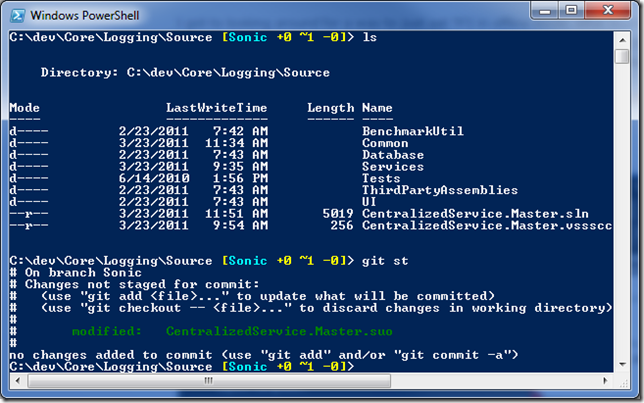
Task: Click the 'modified:' green label
Action: coord(107,332)
